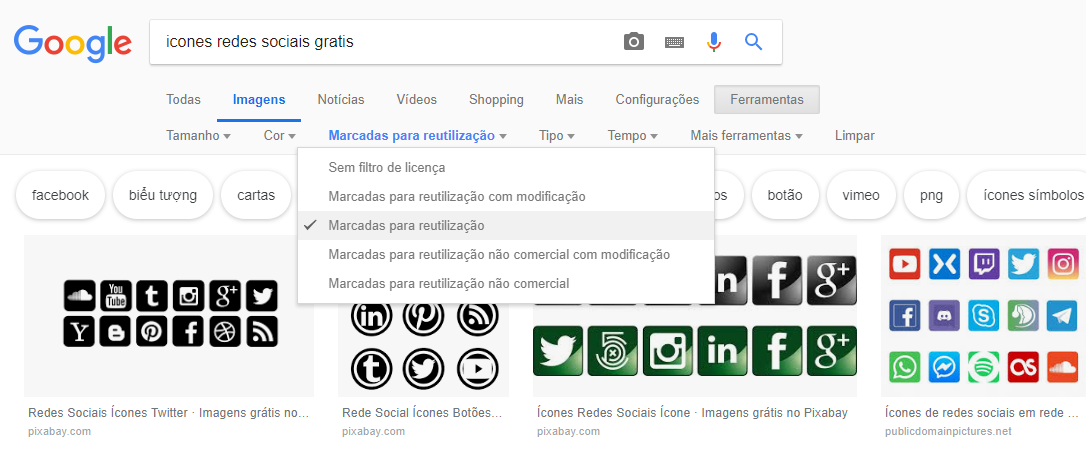Viewport: 1086px width, 451px height.
Task: Switch to the Todas tab
Action: pyautogui.click(x=184, y=100)
